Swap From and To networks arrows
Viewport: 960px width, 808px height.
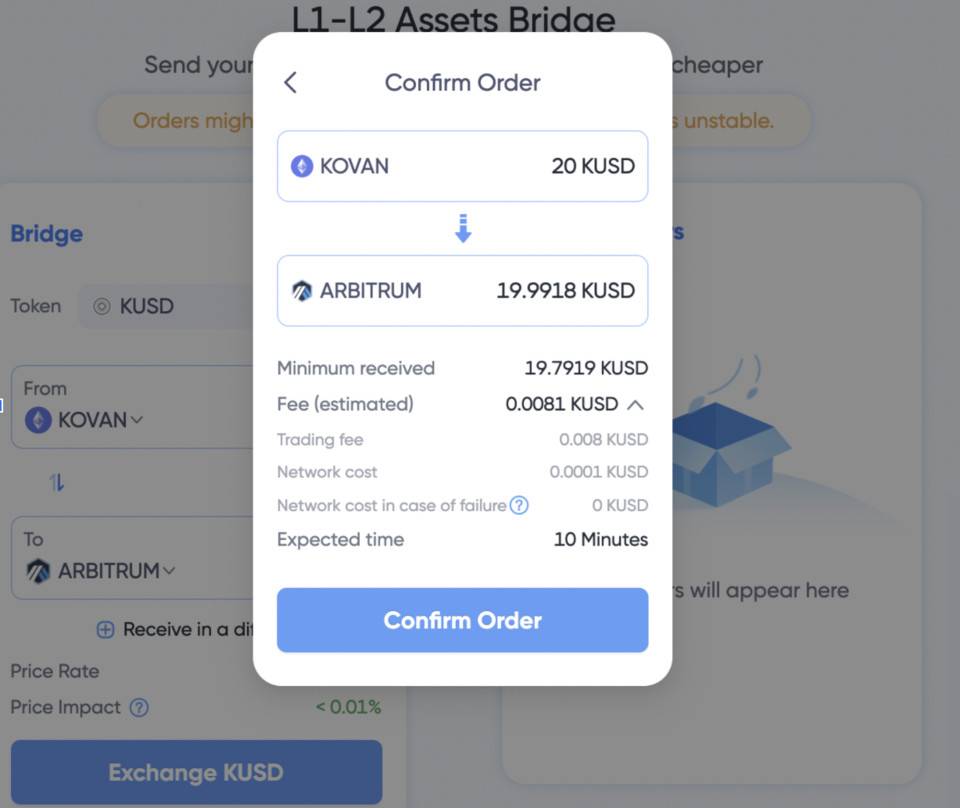coord(57,483)
